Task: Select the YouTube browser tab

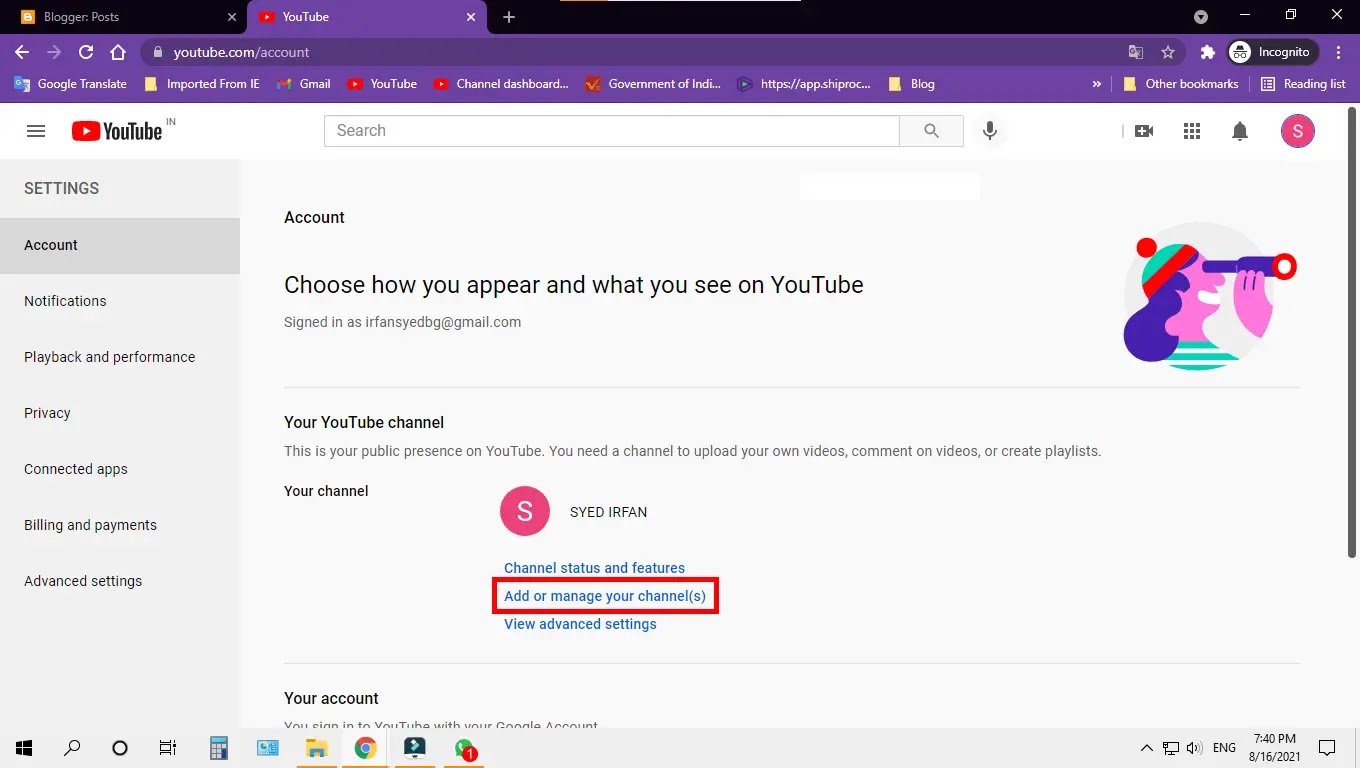Action: pyautogui.click(x=365, y=17)
